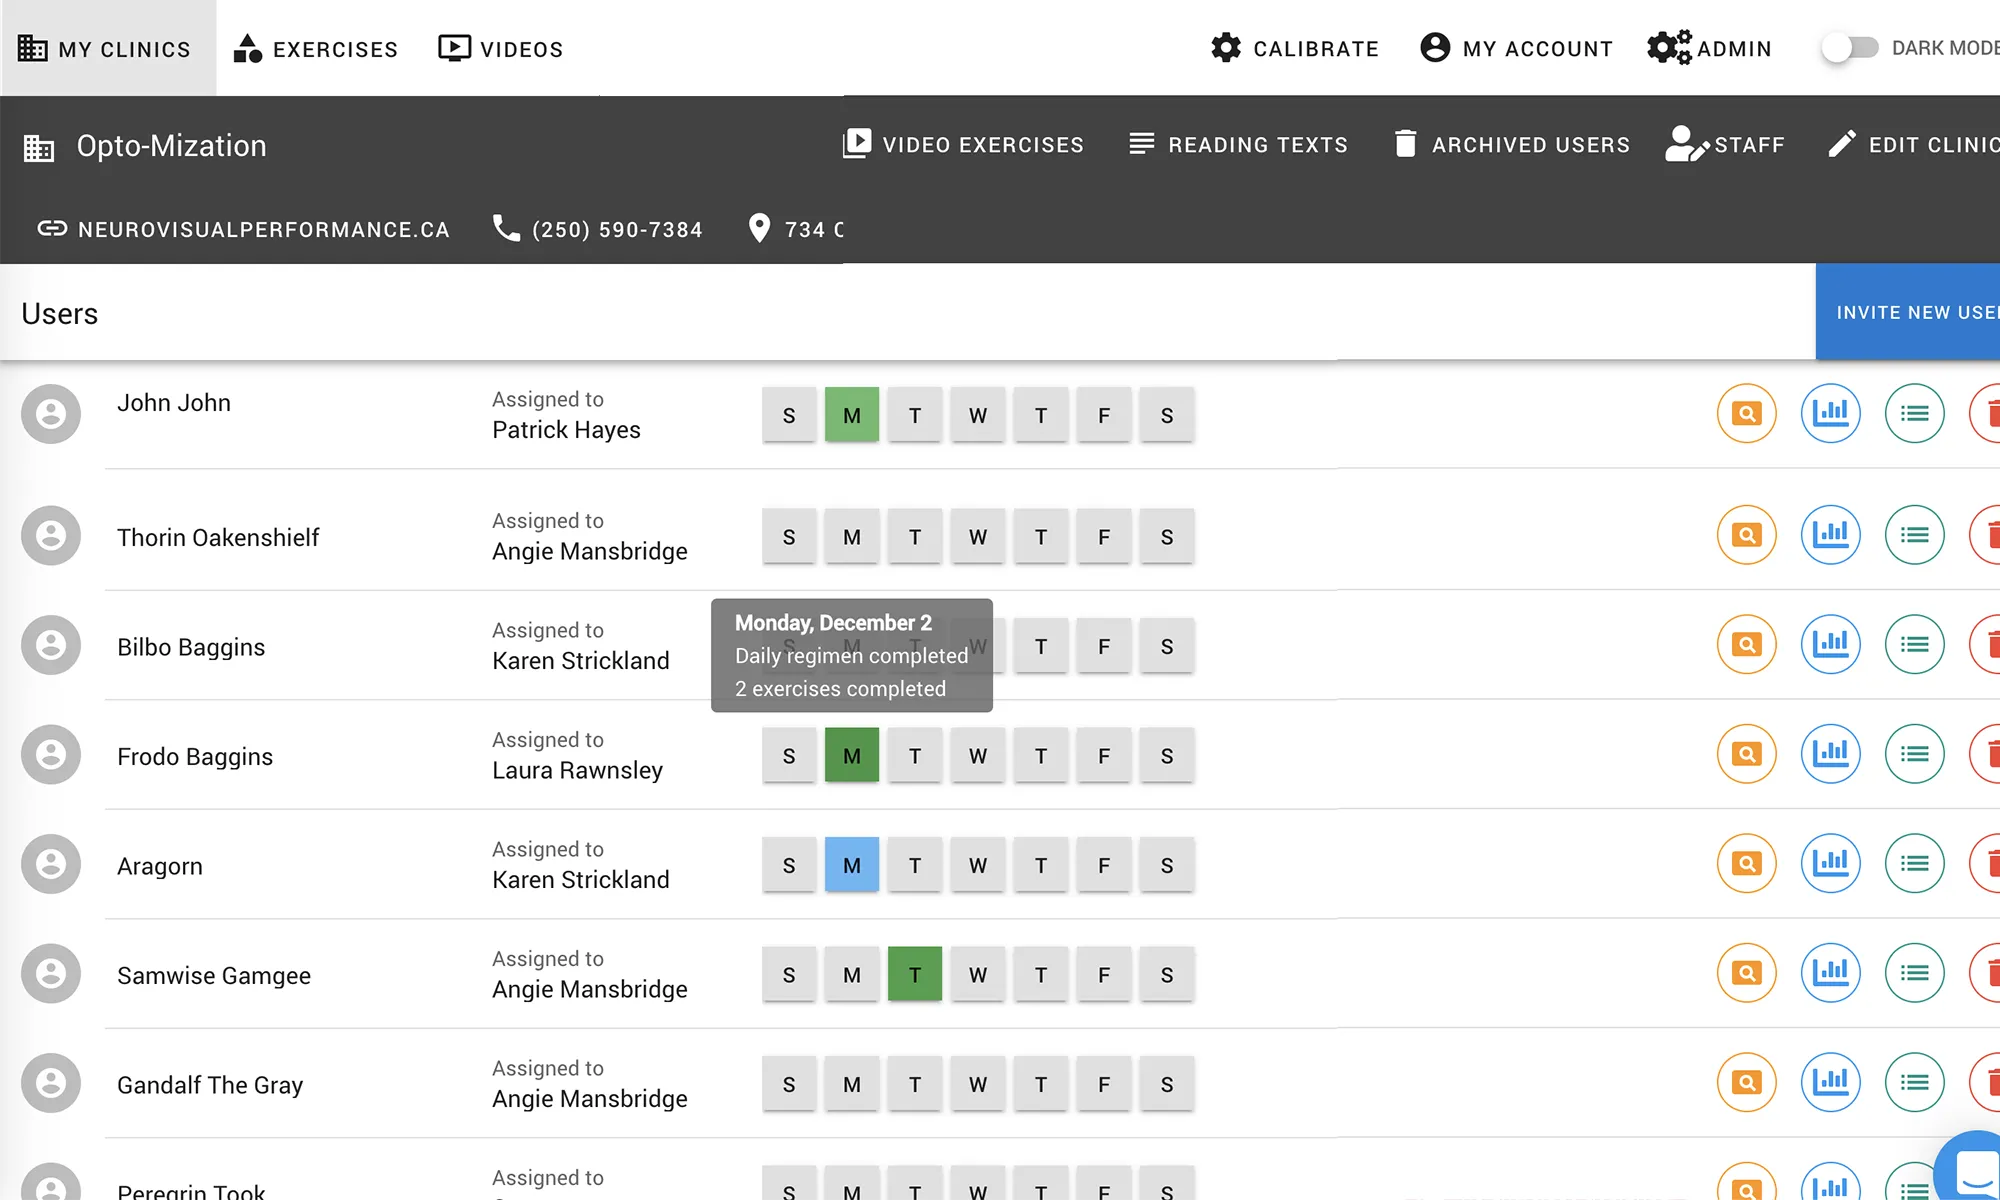Select Tuesday square for Samwise Gamgee
The height and width of the screenshot is (1200, 2000).
coord(914,975)
